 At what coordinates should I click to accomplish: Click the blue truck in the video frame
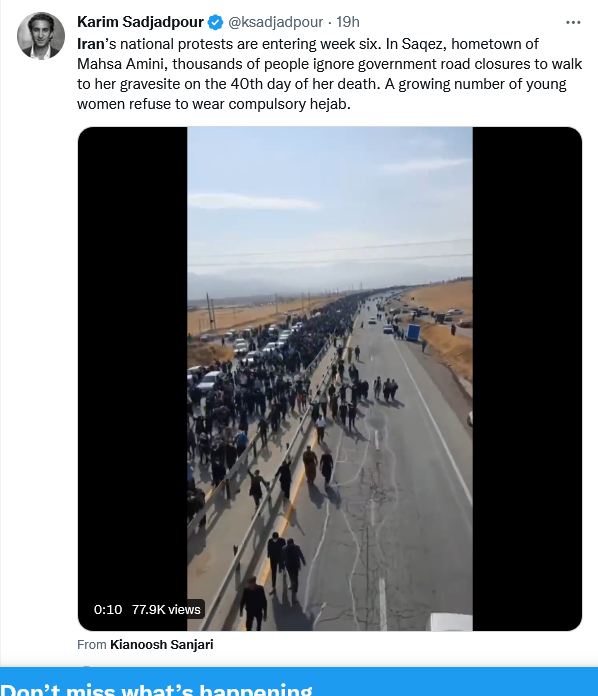click(413, 332)
